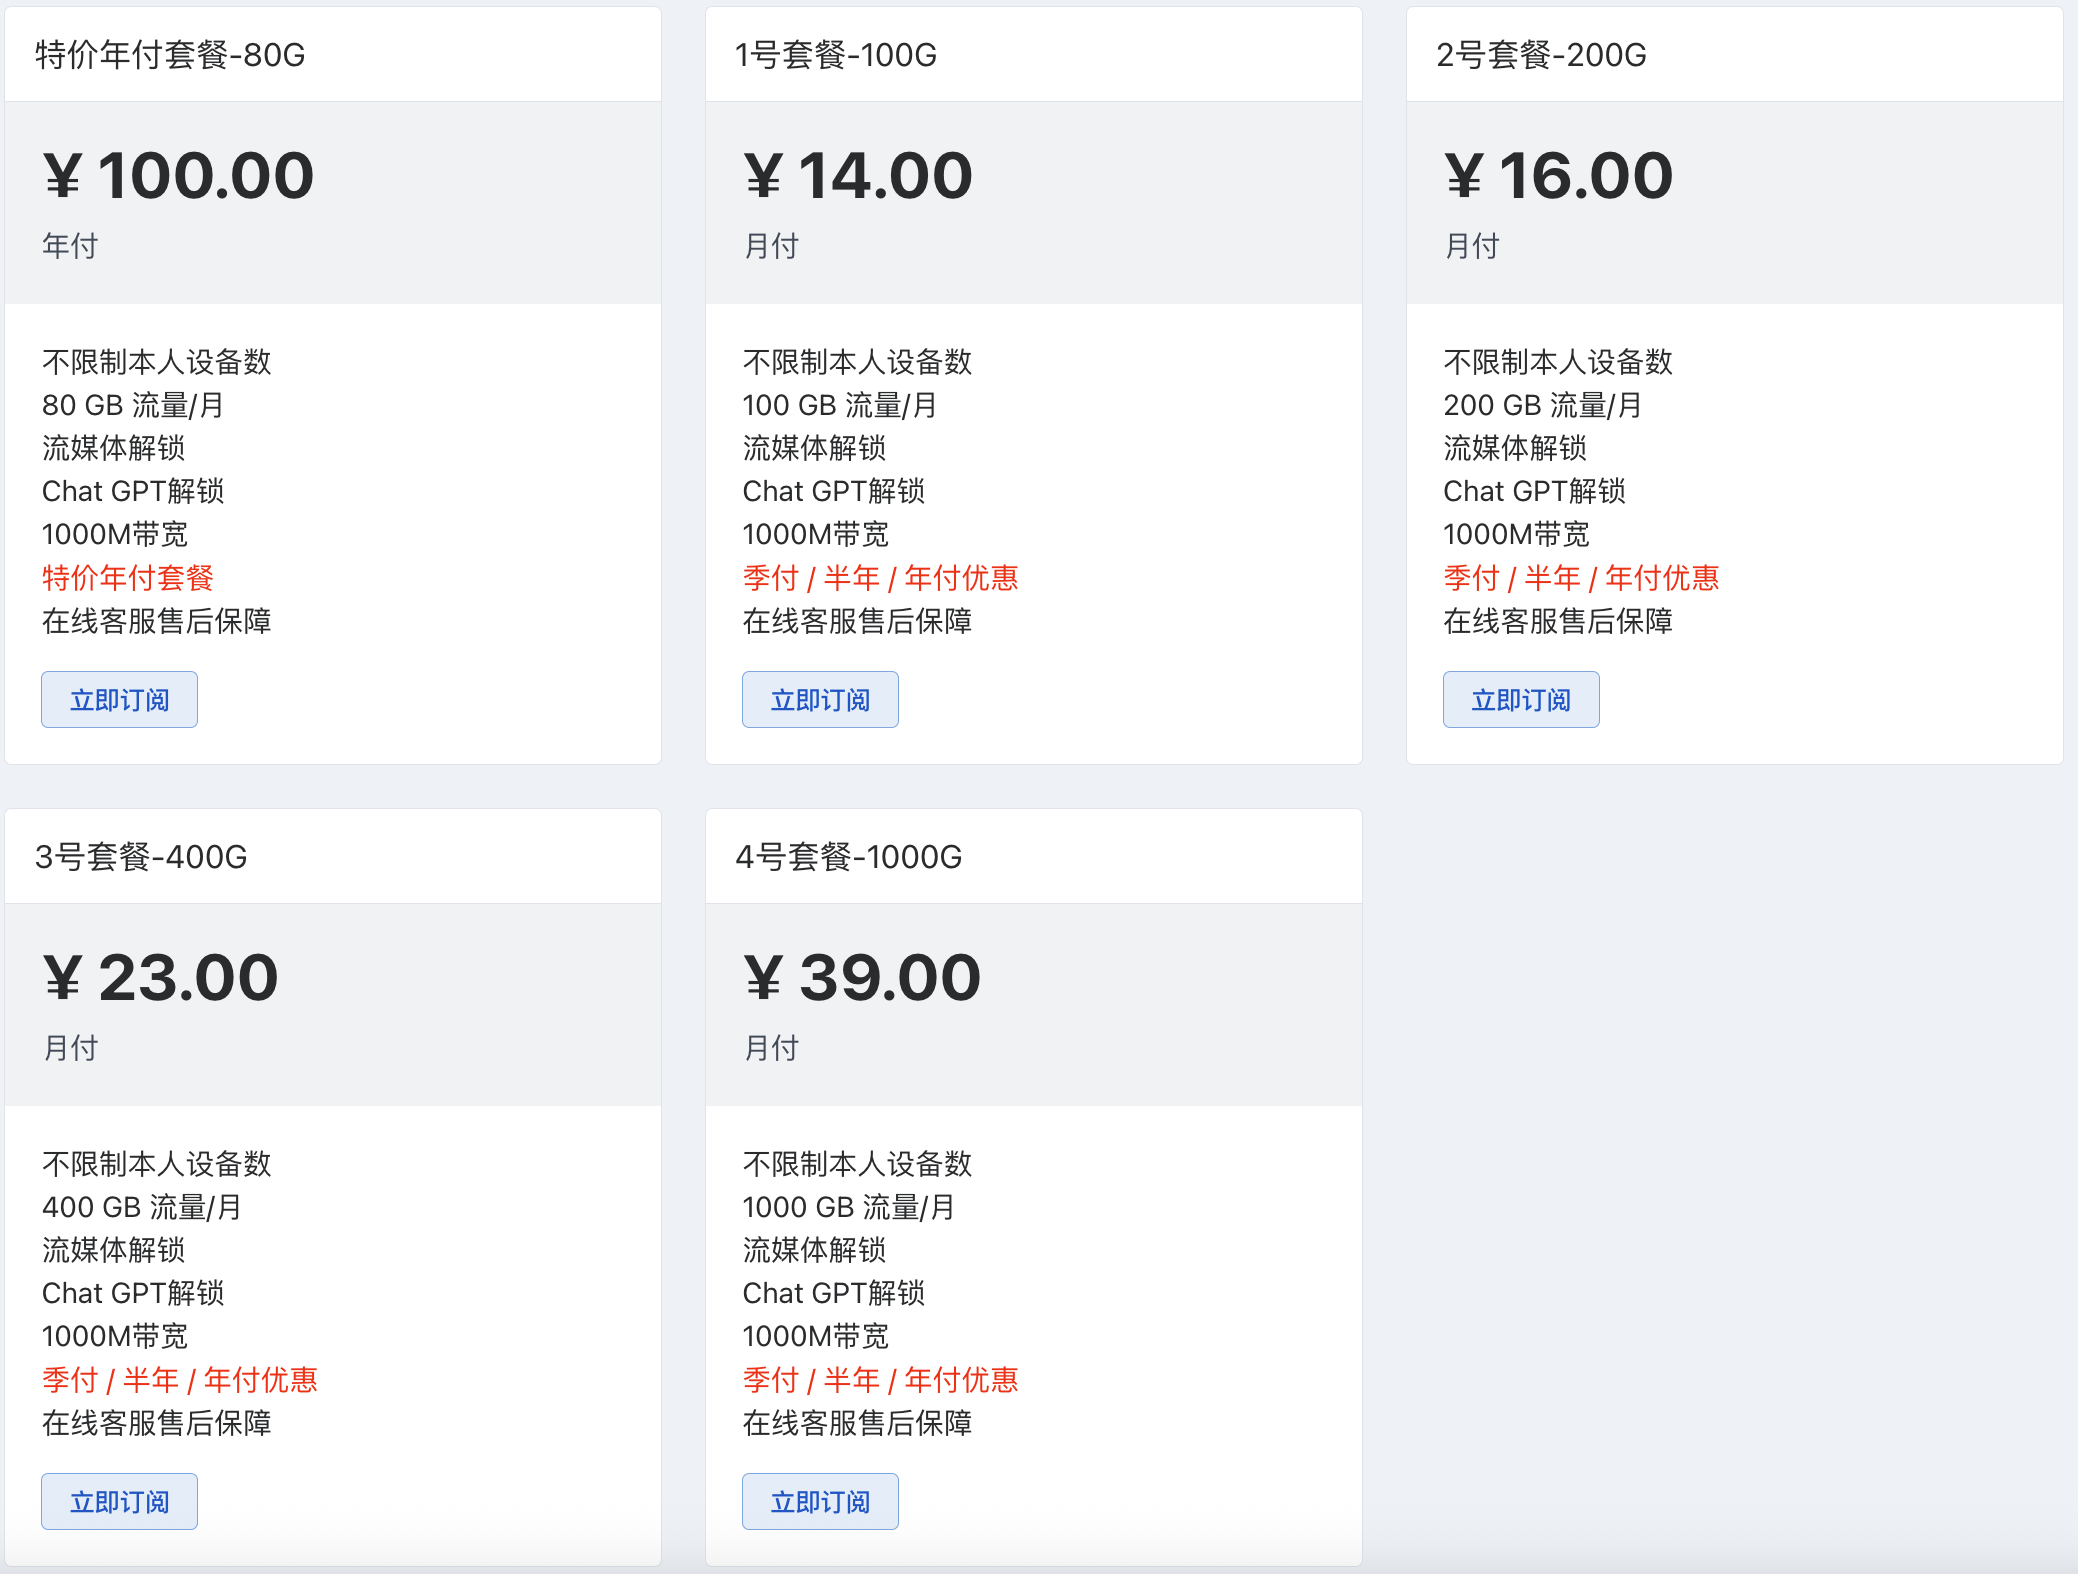Subscribe to the 特价年付套餐-80G plan

[119, 700]
